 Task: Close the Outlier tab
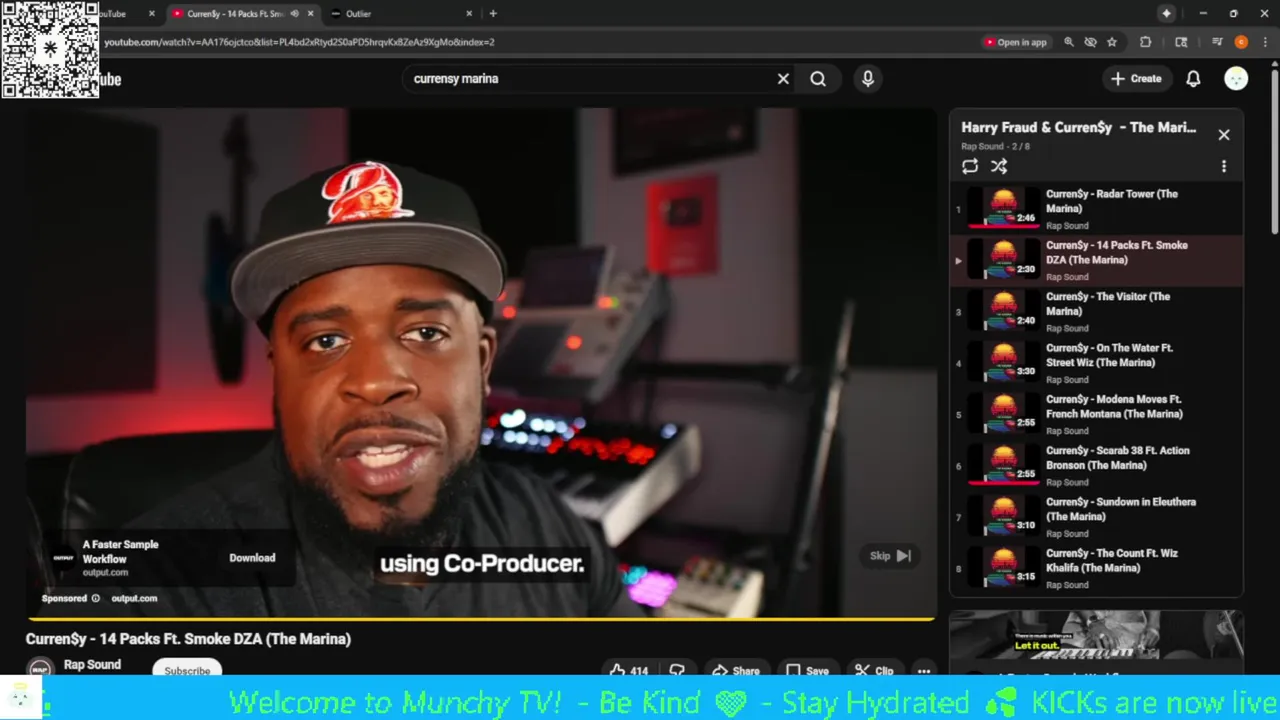(469, 13)
